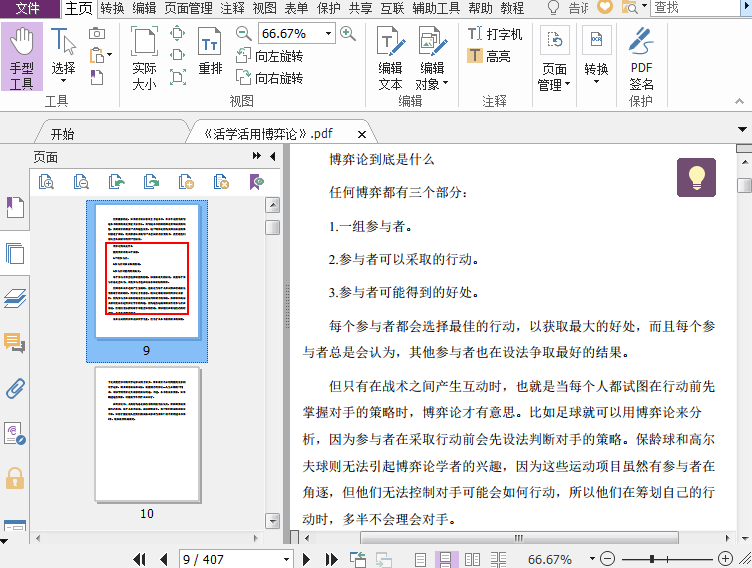Click PDF Sign (PDF签名)
This screenshot has width=752, height=568.
coord(641,58)
